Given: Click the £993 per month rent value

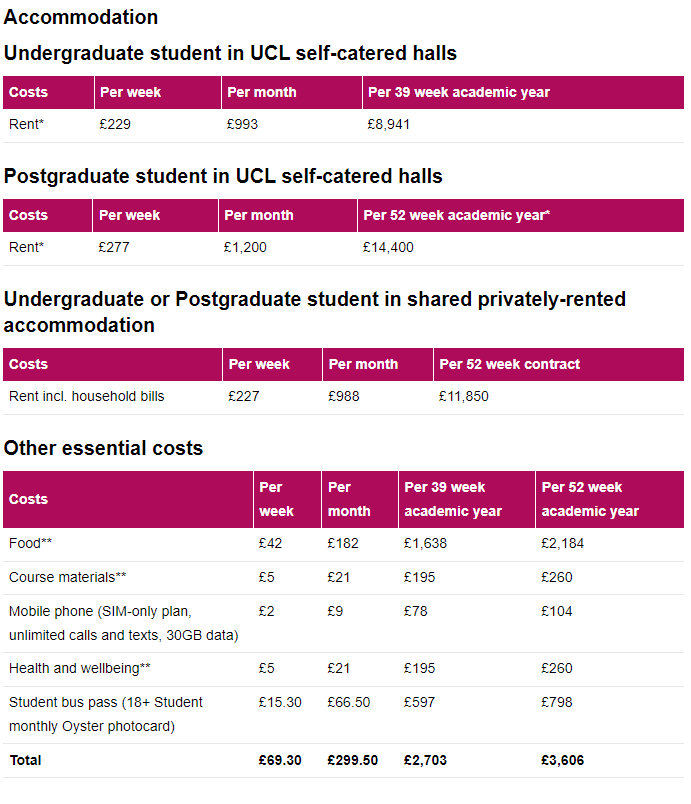Looking at the screenshot, I should pos(243,125).
